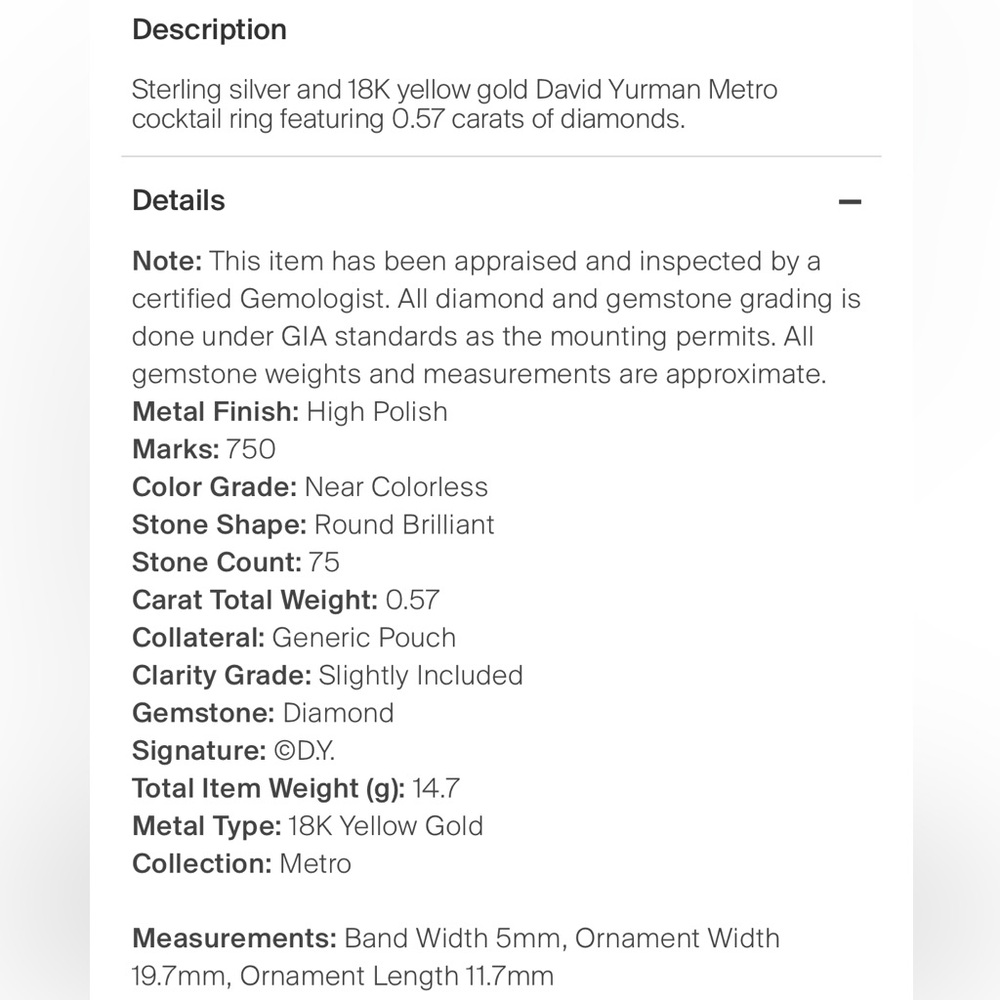Screen dimensions: 1000x1000
Task: Click the Metal Finish High Polish line
Action: [290, 412]
